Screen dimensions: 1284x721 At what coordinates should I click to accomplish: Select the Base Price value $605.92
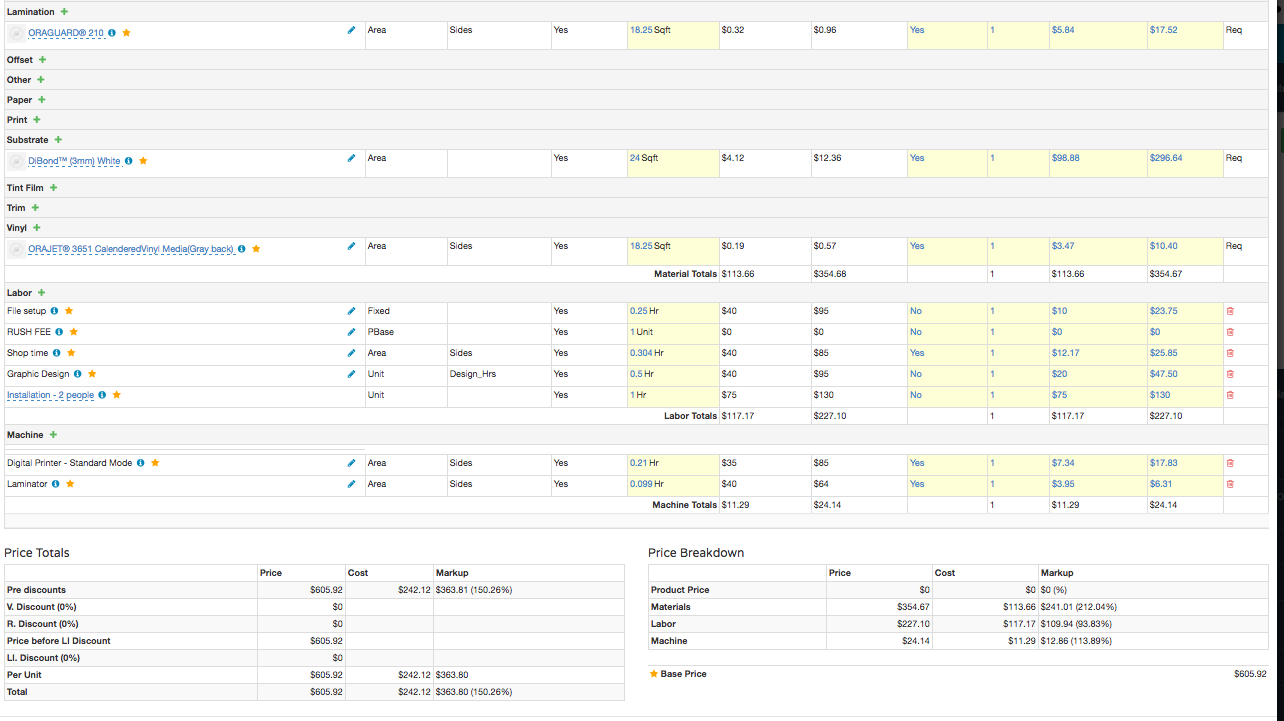[x=1250, y=674]
